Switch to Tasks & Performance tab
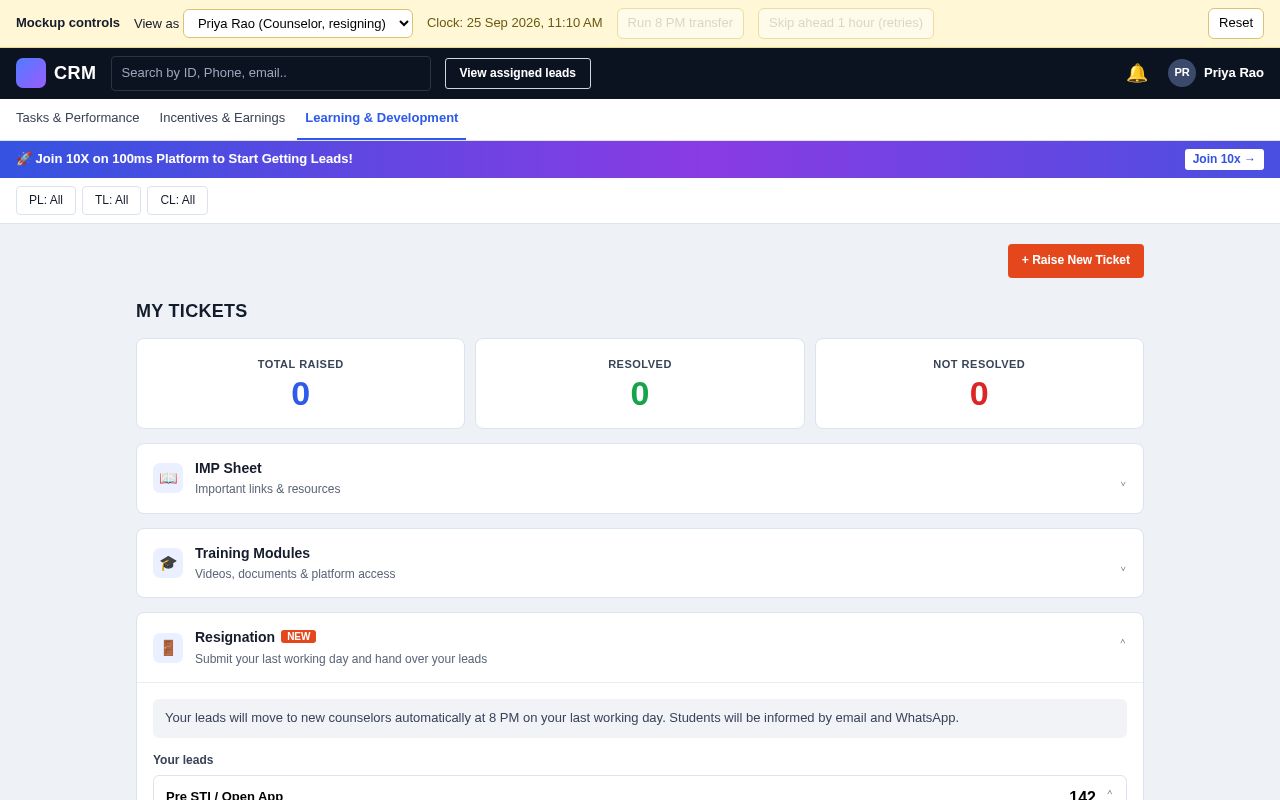The height and width of the screenshot is (800, 1280). [x=78, y=118]
